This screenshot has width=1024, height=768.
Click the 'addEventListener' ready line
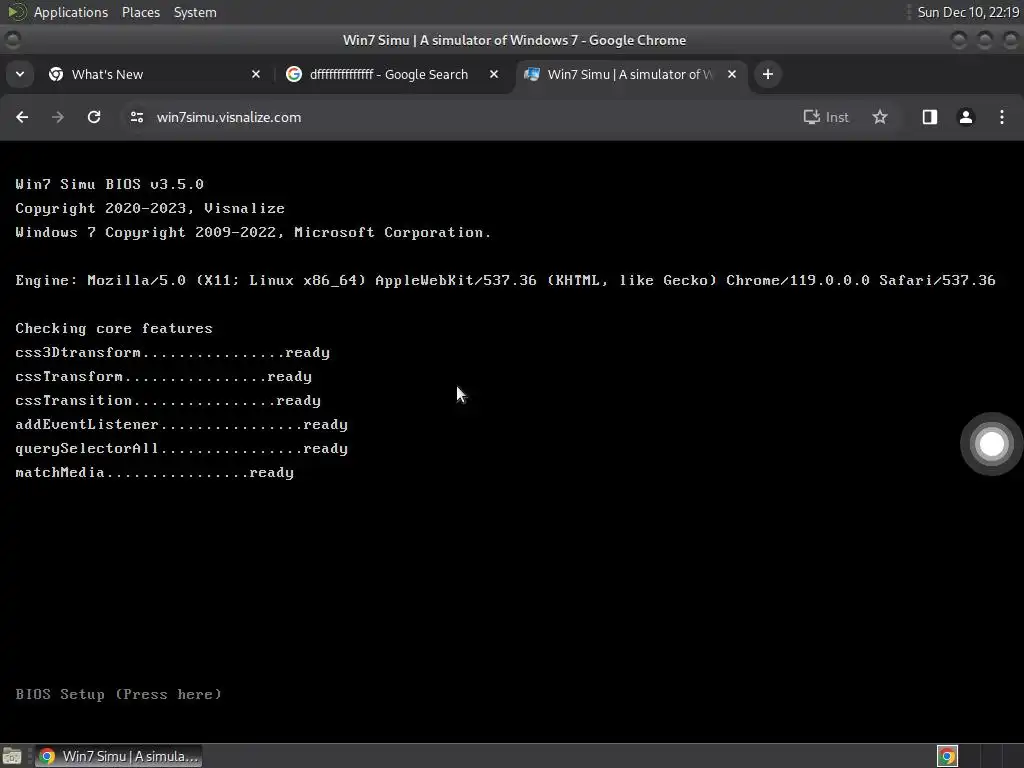click(182, 424)
